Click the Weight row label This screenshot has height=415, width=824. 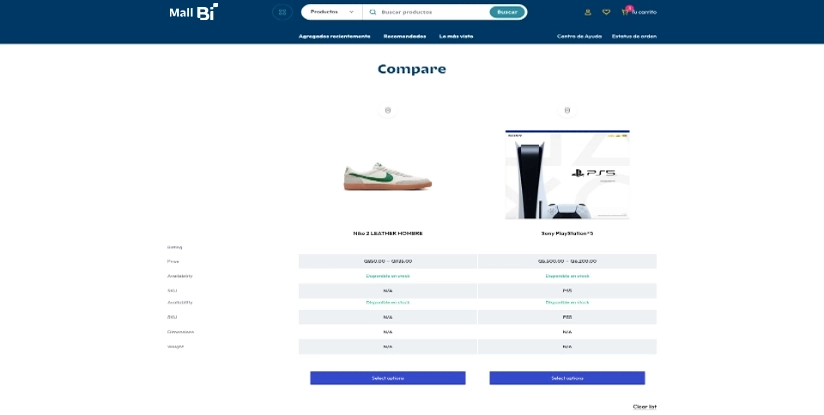[x=176, y=347]
